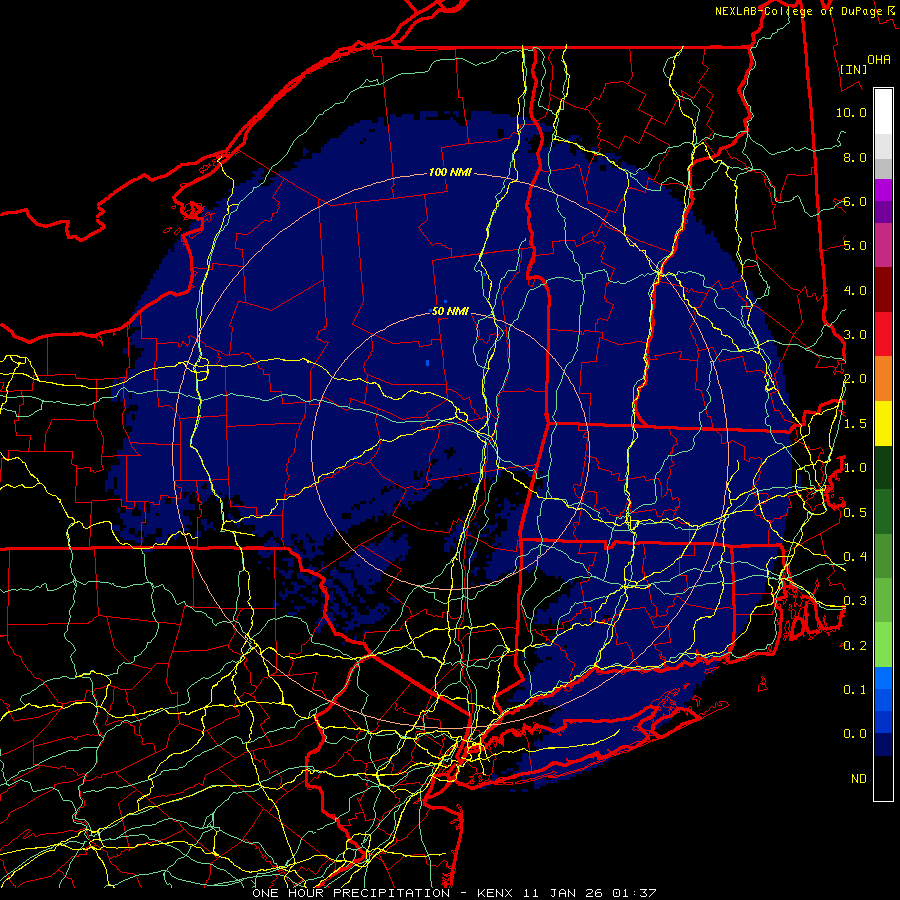Click the white swatch atop the legend
The image size is (900, 900).
click(883, 112)
